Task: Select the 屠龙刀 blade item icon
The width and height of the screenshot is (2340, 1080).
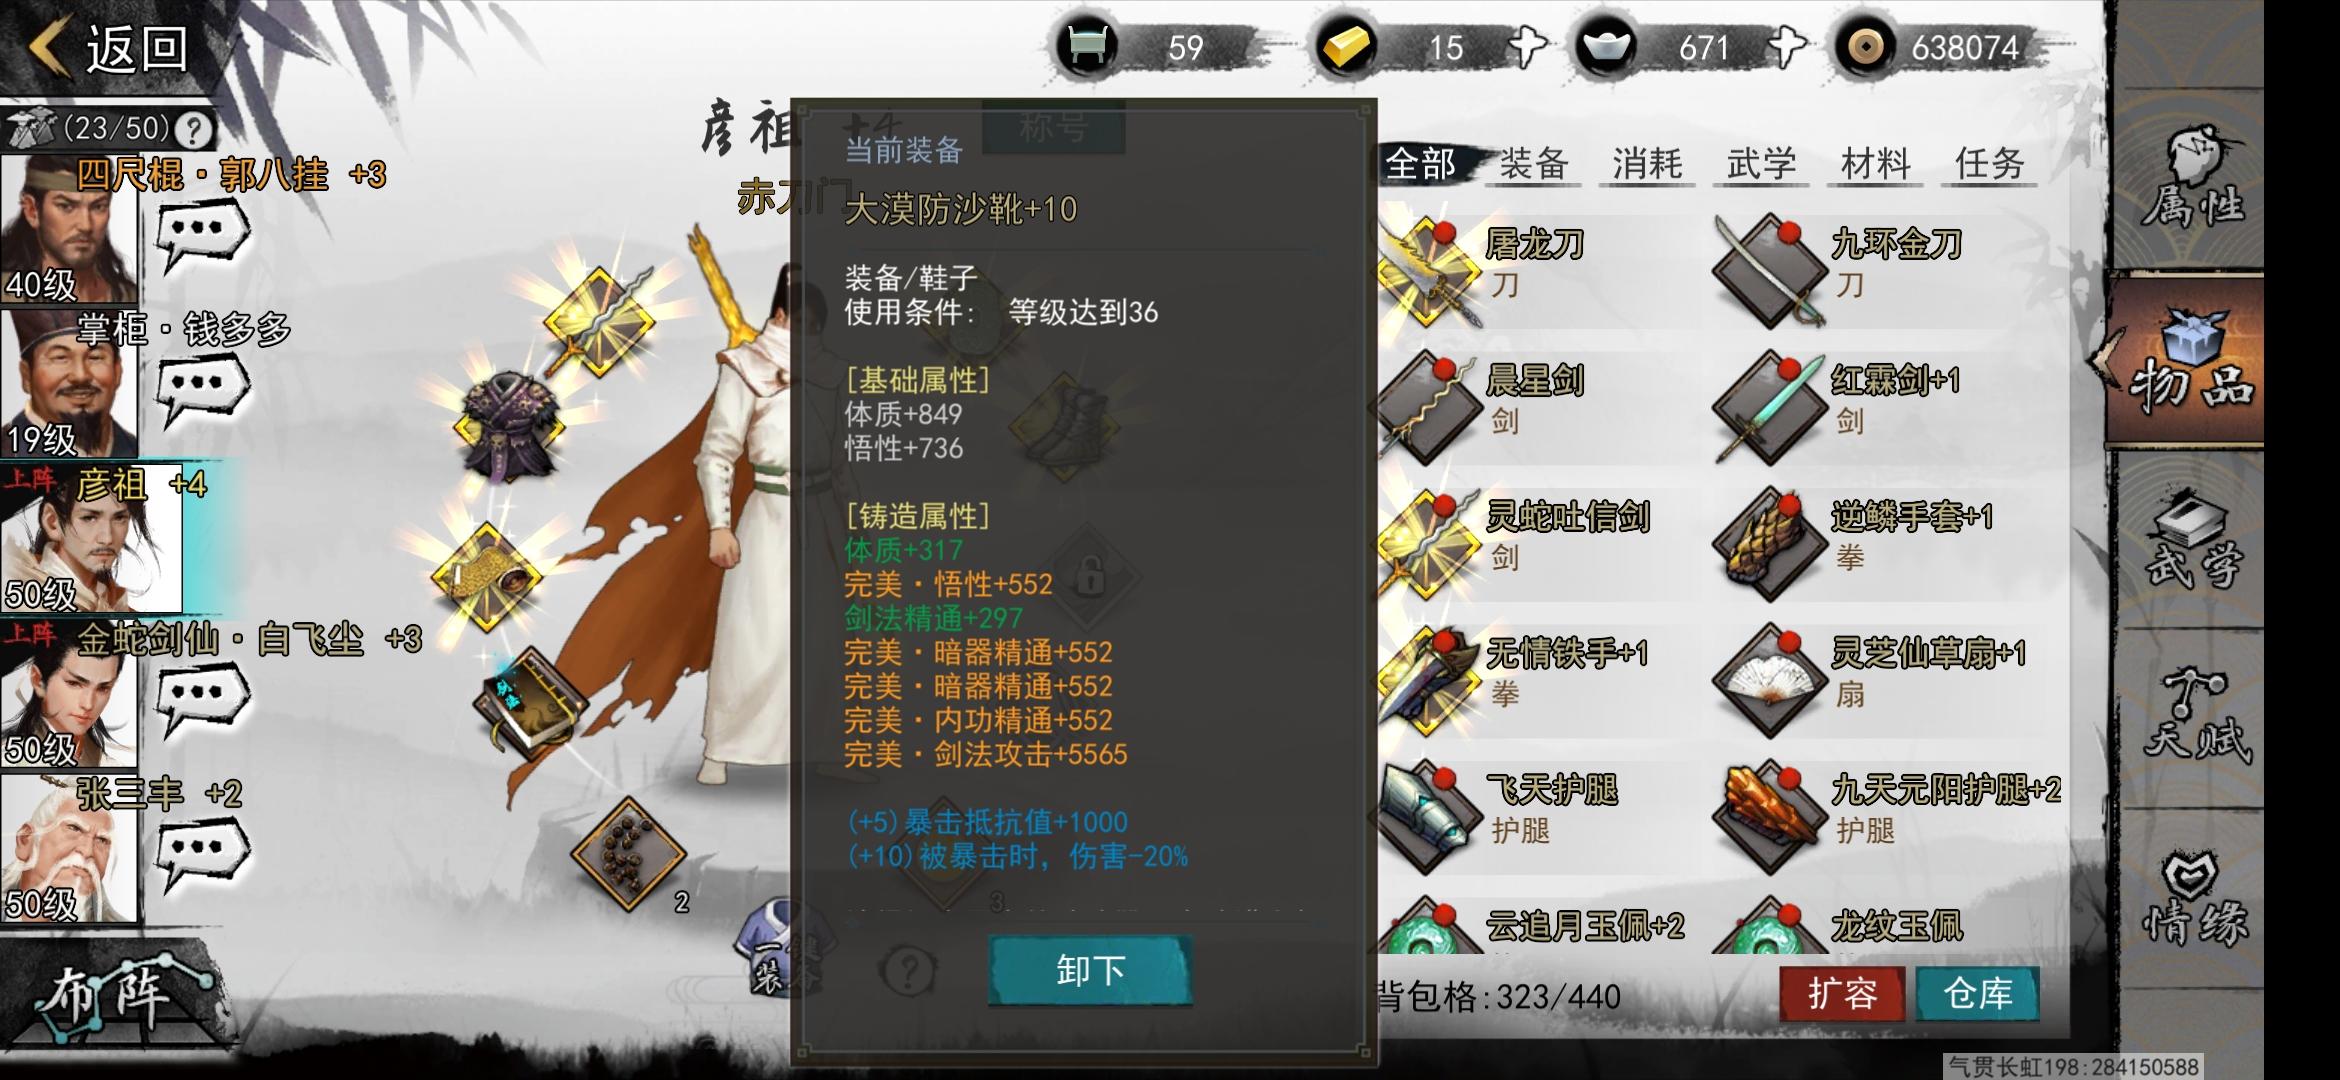Action: pyautogui.click(x=1426, y=271)
